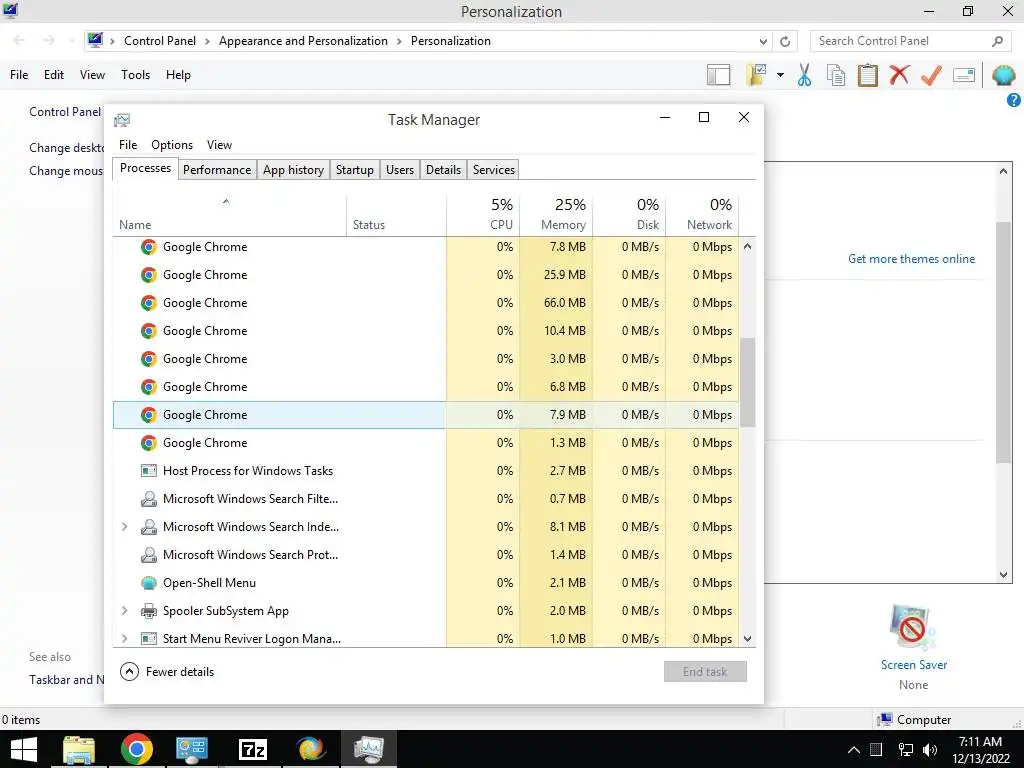Click the Task Manager process list scrollbar thumb
The image size is (1024, 768).
[x=748, y=382]
